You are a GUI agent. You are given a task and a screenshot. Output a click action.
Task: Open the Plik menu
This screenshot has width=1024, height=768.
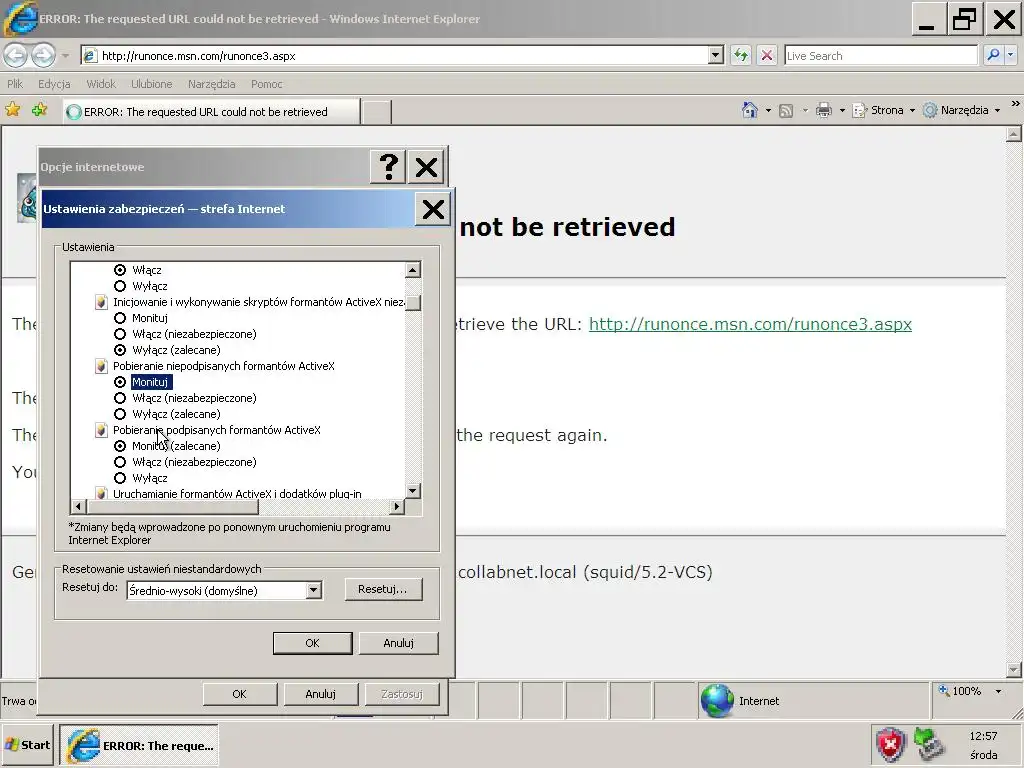coord(15,84)
